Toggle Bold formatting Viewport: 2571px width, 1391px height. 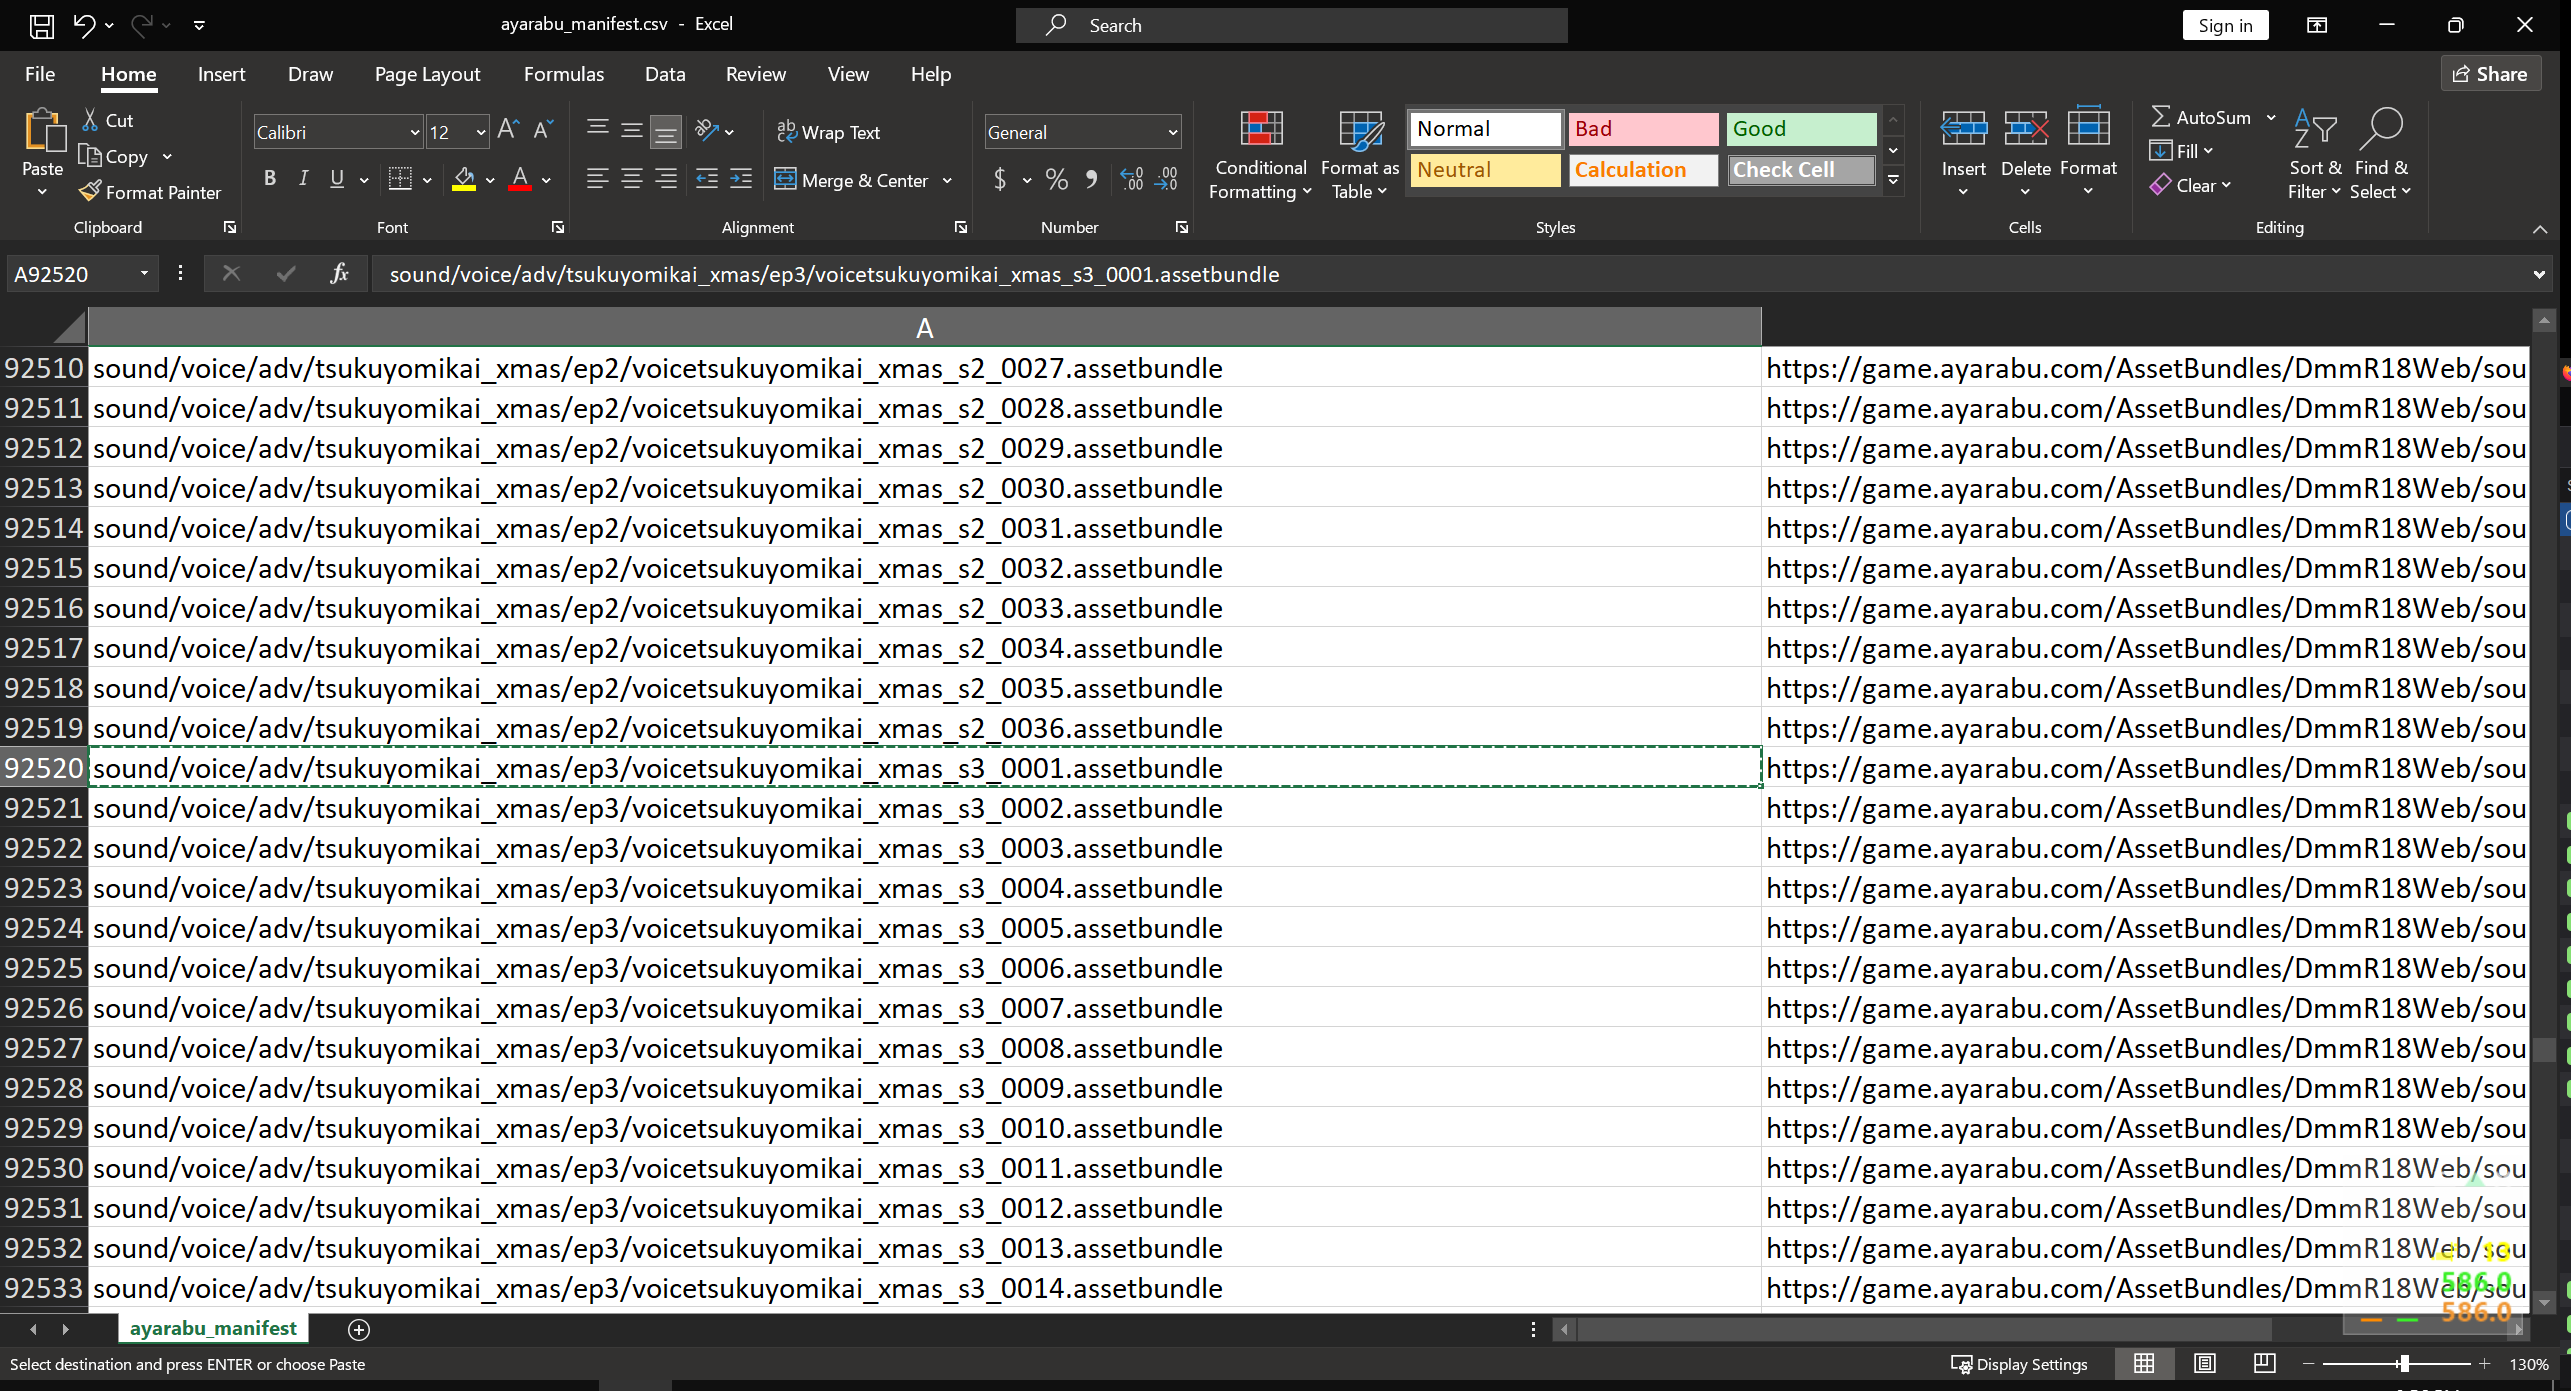click(x=269, y=179)
